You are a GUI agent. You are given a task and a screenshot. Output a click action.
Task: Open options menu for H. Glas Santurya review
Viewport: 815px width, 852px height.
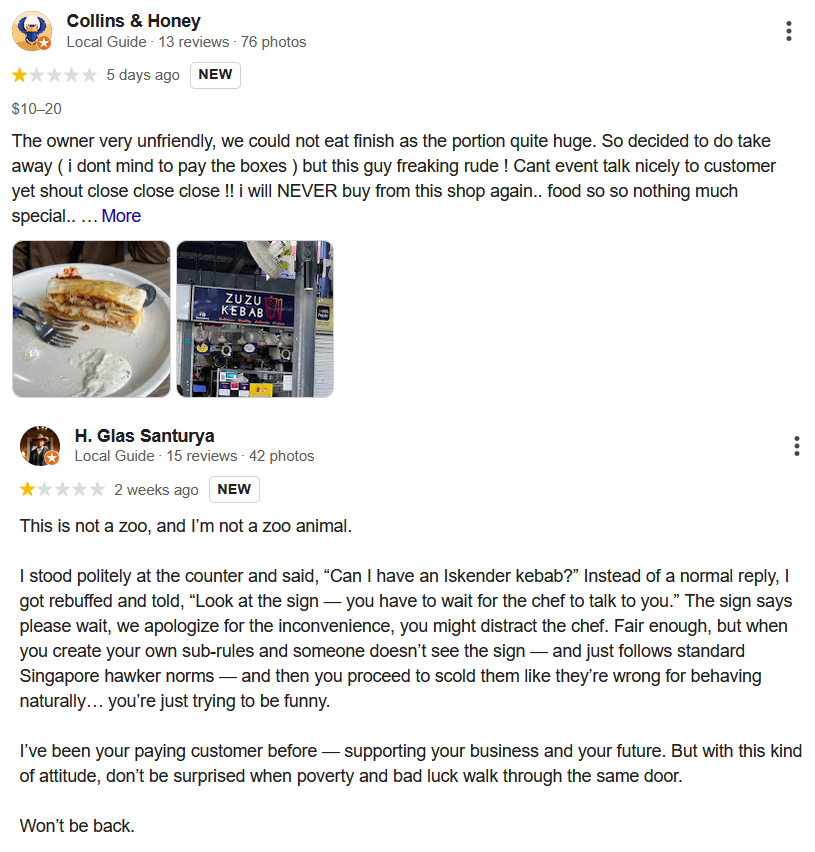(796, 446)
